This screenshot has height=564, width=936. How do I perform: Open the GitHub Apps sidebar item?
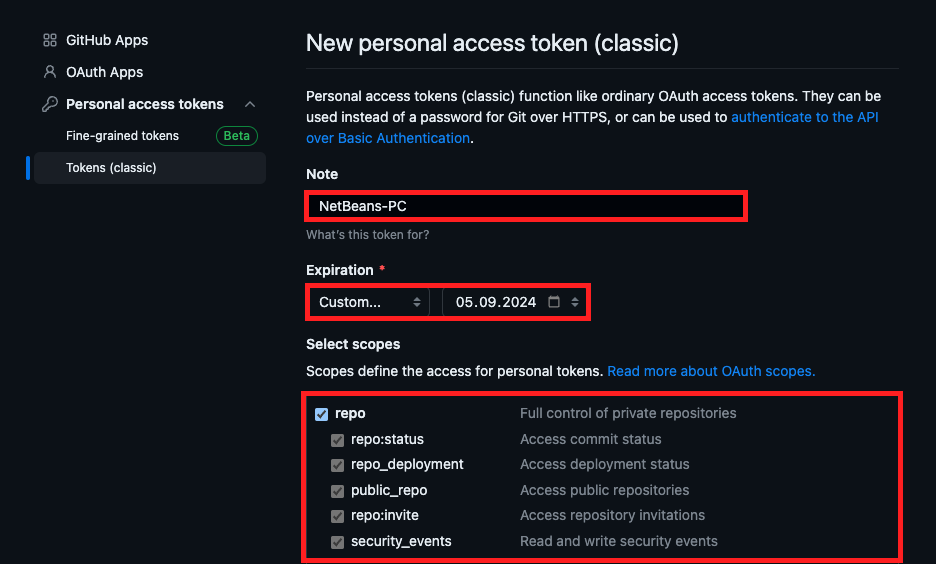coord(106,41)
